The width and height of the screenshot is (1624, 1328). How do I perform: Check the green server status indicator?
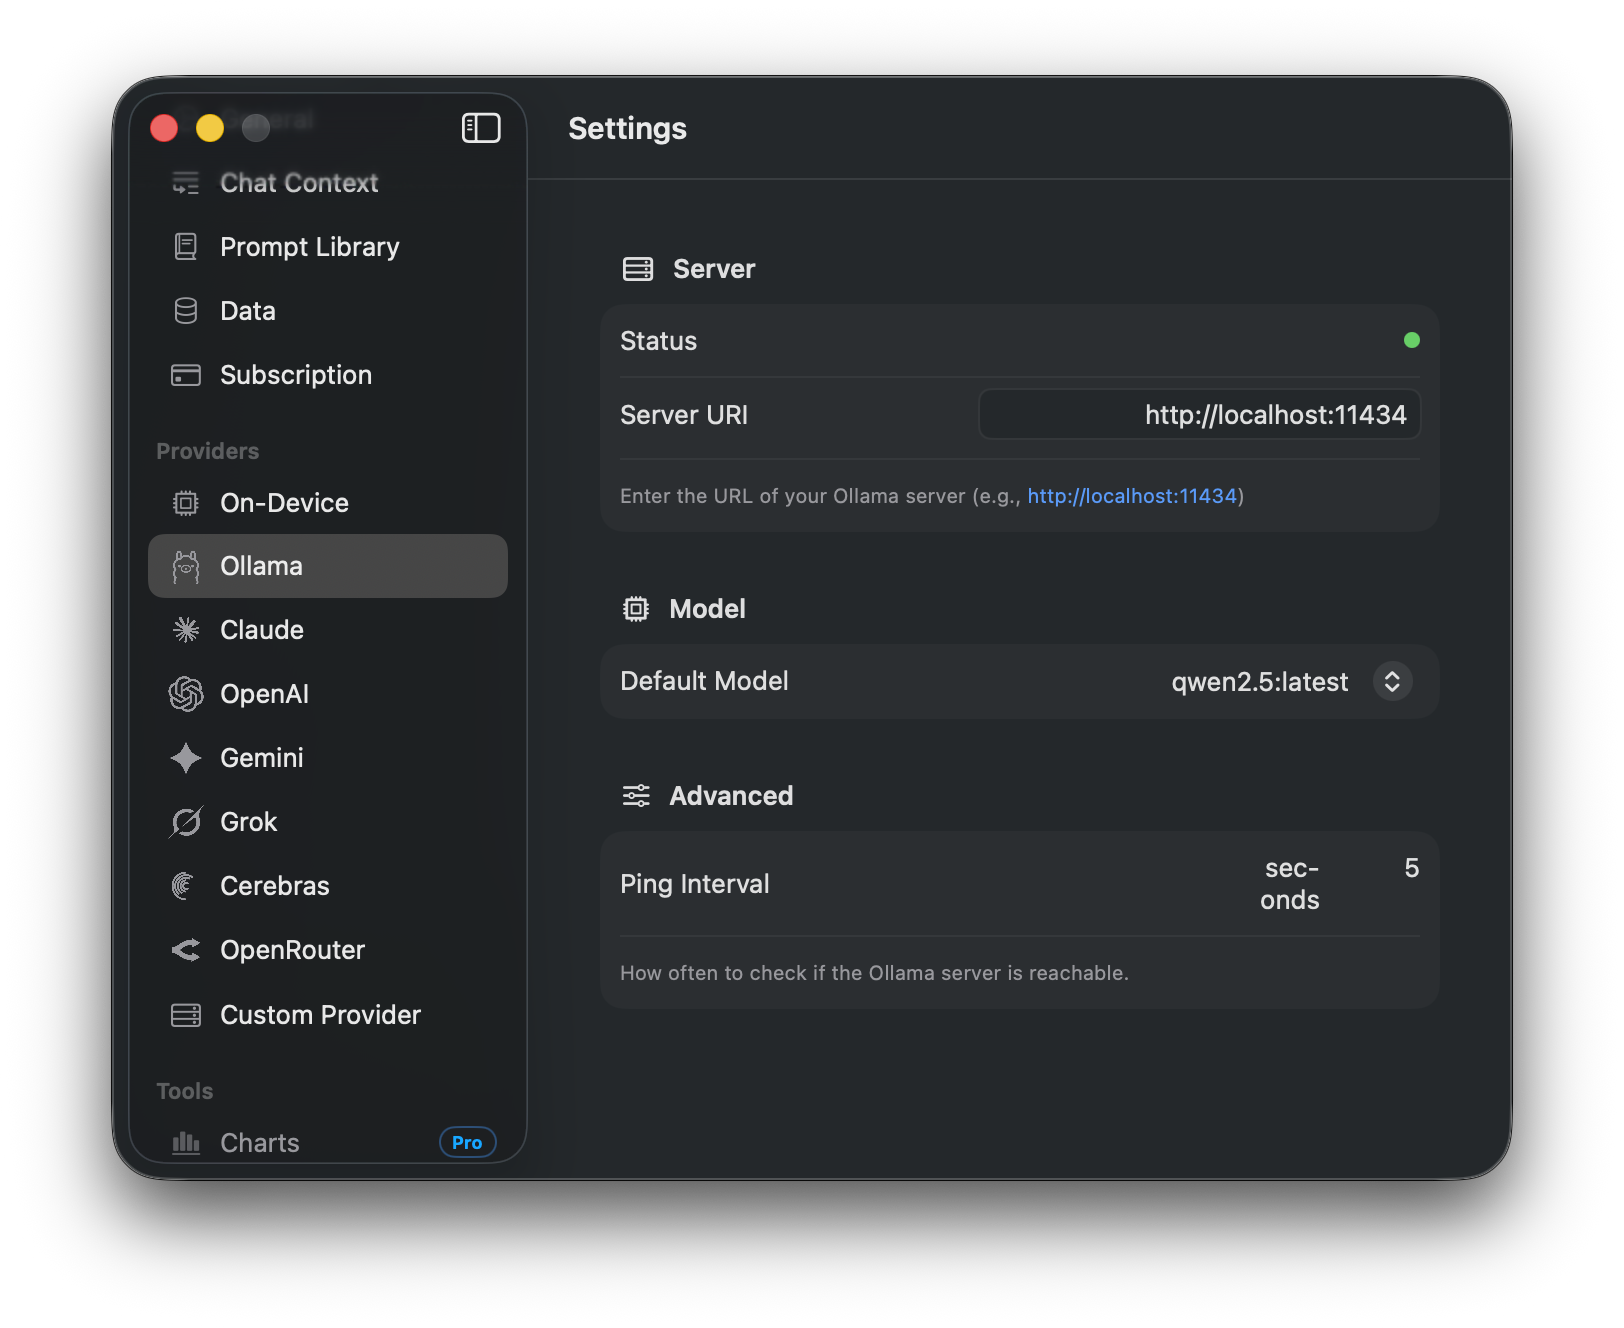[x=1411, y=340]
